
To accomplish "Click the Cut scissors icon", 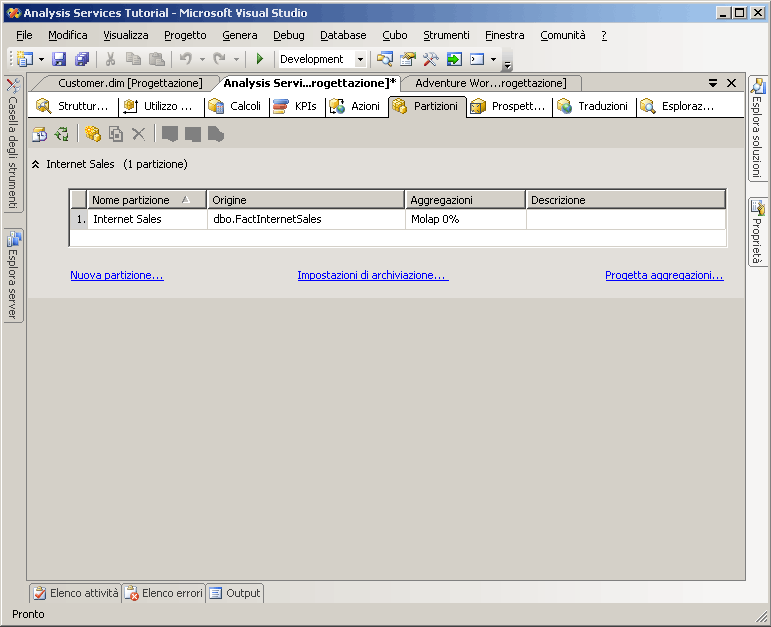I will (110, 59).
